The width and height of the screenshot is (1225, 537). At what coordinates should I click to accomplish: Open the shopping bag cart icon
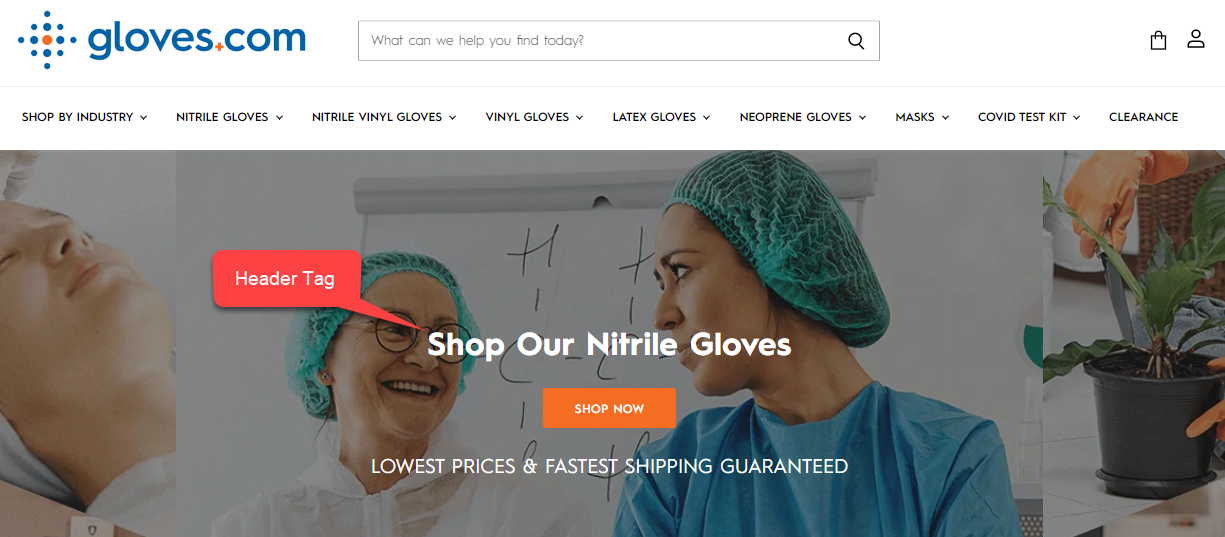(1158, 40)
